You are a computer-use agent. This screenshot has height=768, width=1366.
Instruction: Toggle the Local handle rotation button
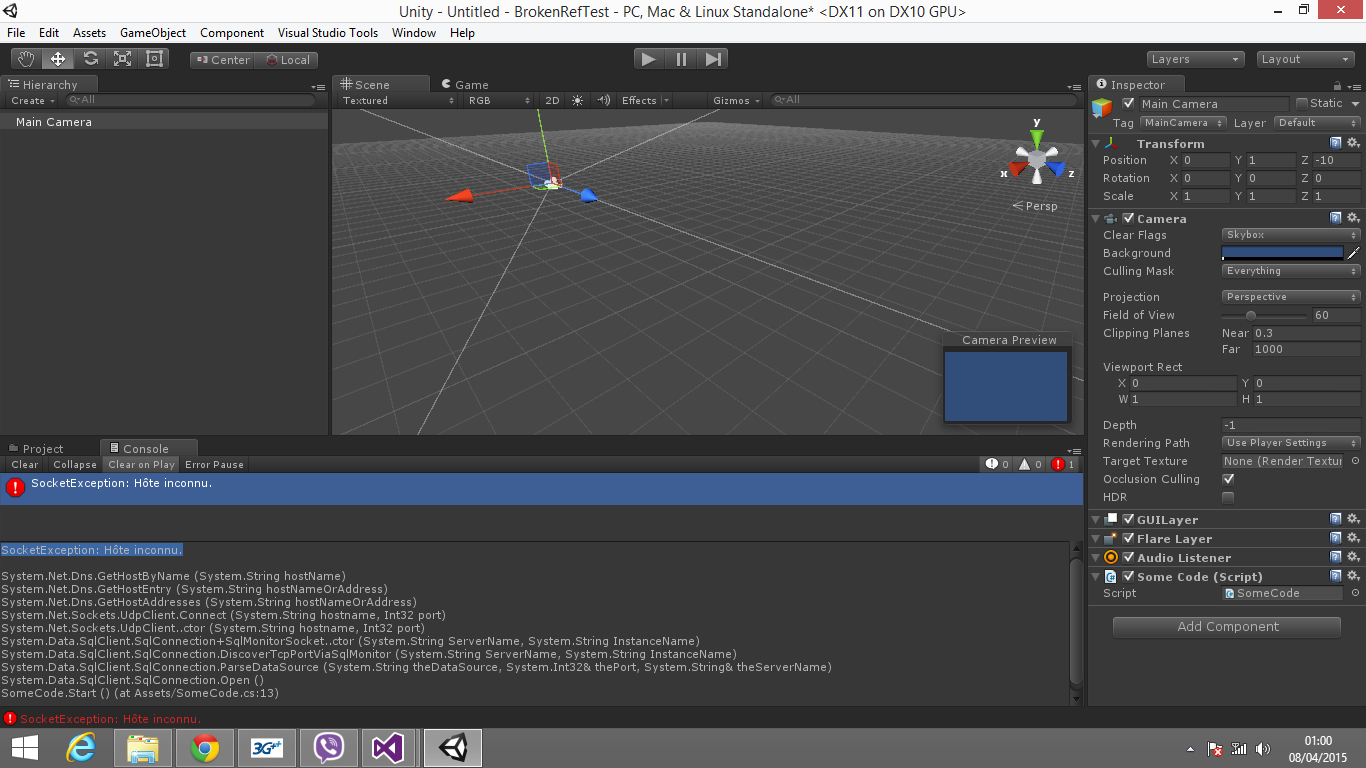tap(287, 60)
